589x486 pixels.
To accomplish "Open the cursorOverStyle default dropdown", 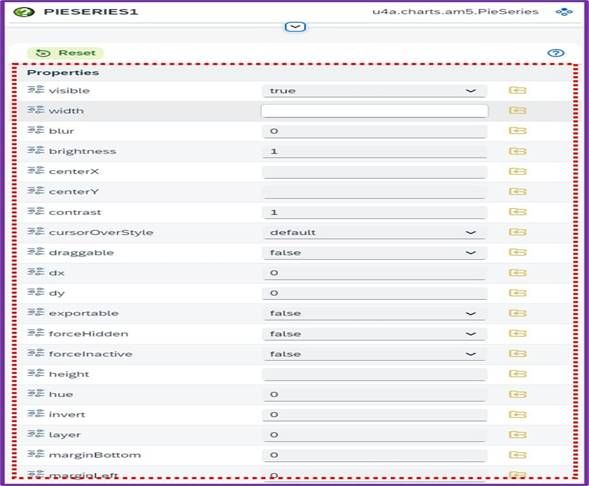I will pos(375,232).
